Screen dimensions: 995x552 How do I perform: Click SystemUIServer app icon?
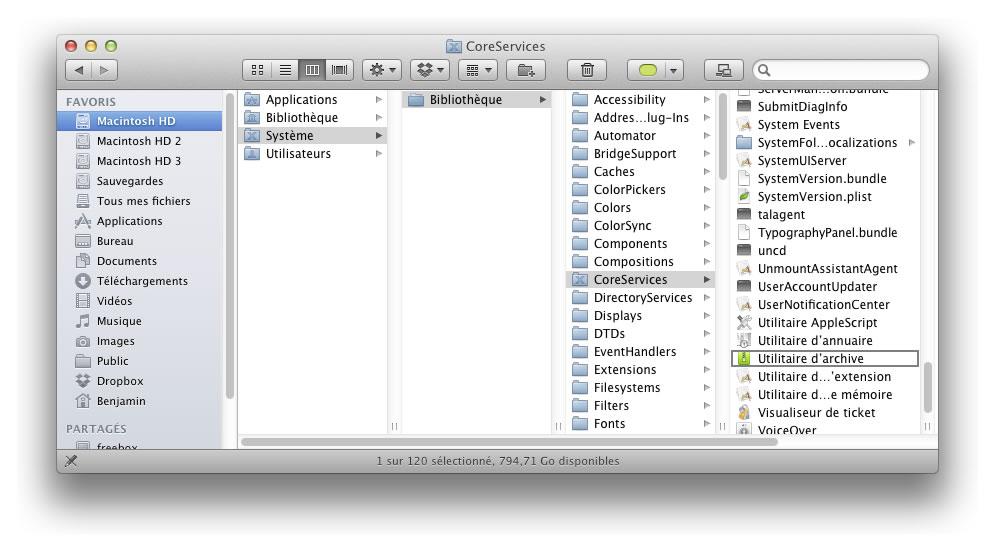pyautogui.click(x=744, y=161)
